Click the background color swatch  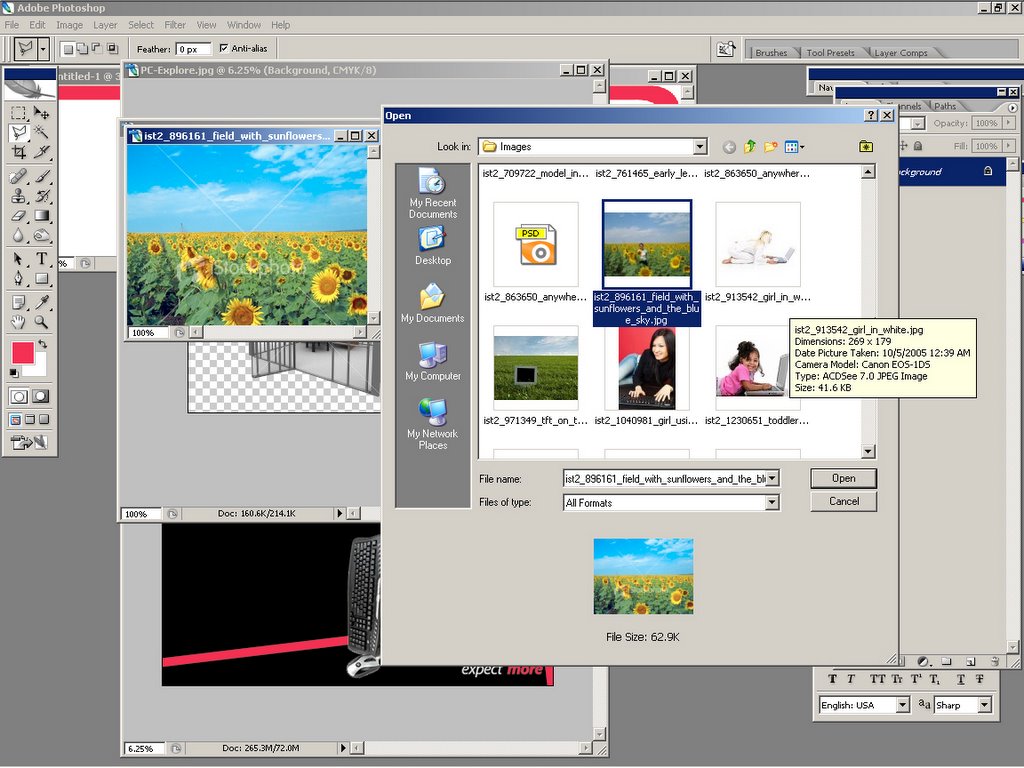tap(40, 369)
